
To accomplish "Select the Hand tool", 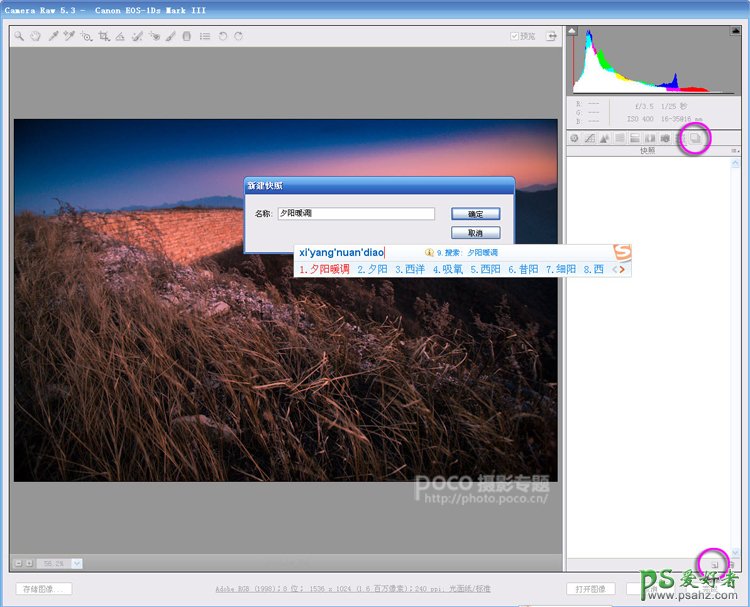I will point(35,36).
